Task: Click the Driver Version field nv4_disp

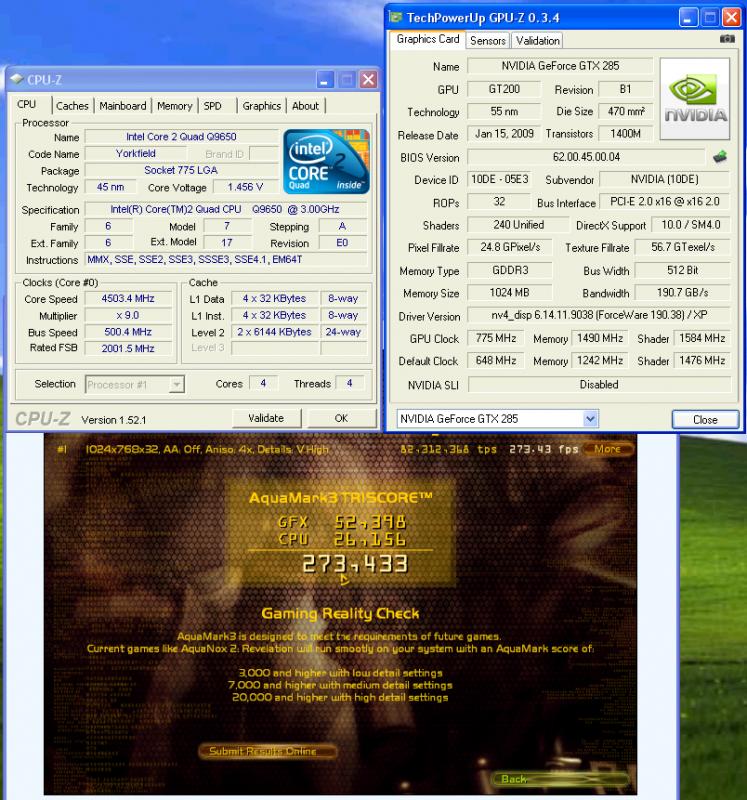Action: tap(599, 315)
